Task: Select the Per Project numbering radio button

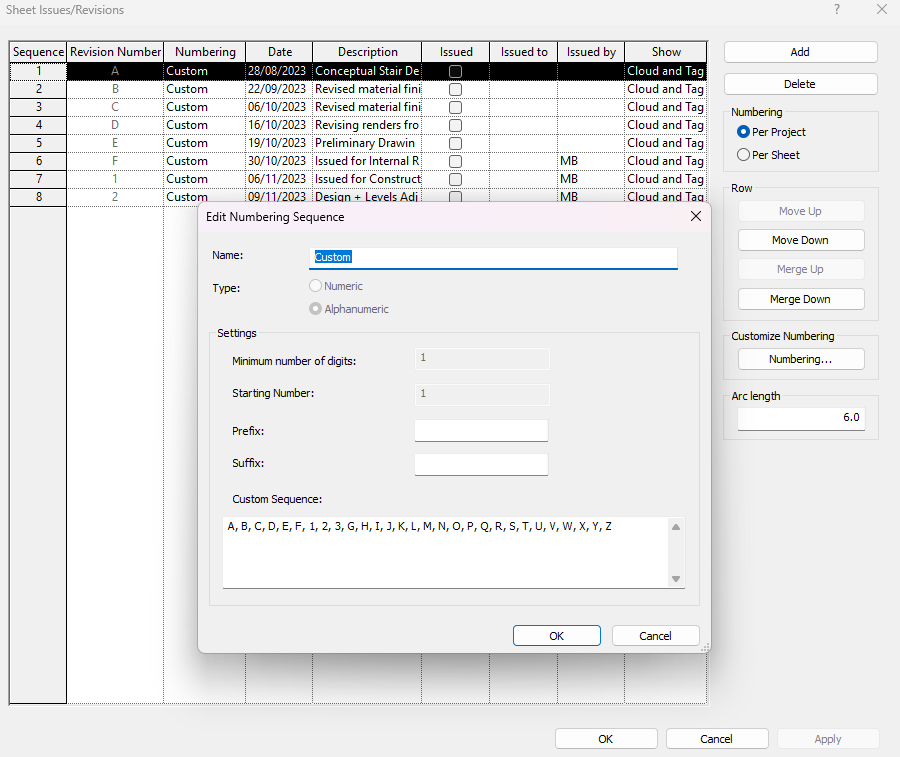Action: 743,131
